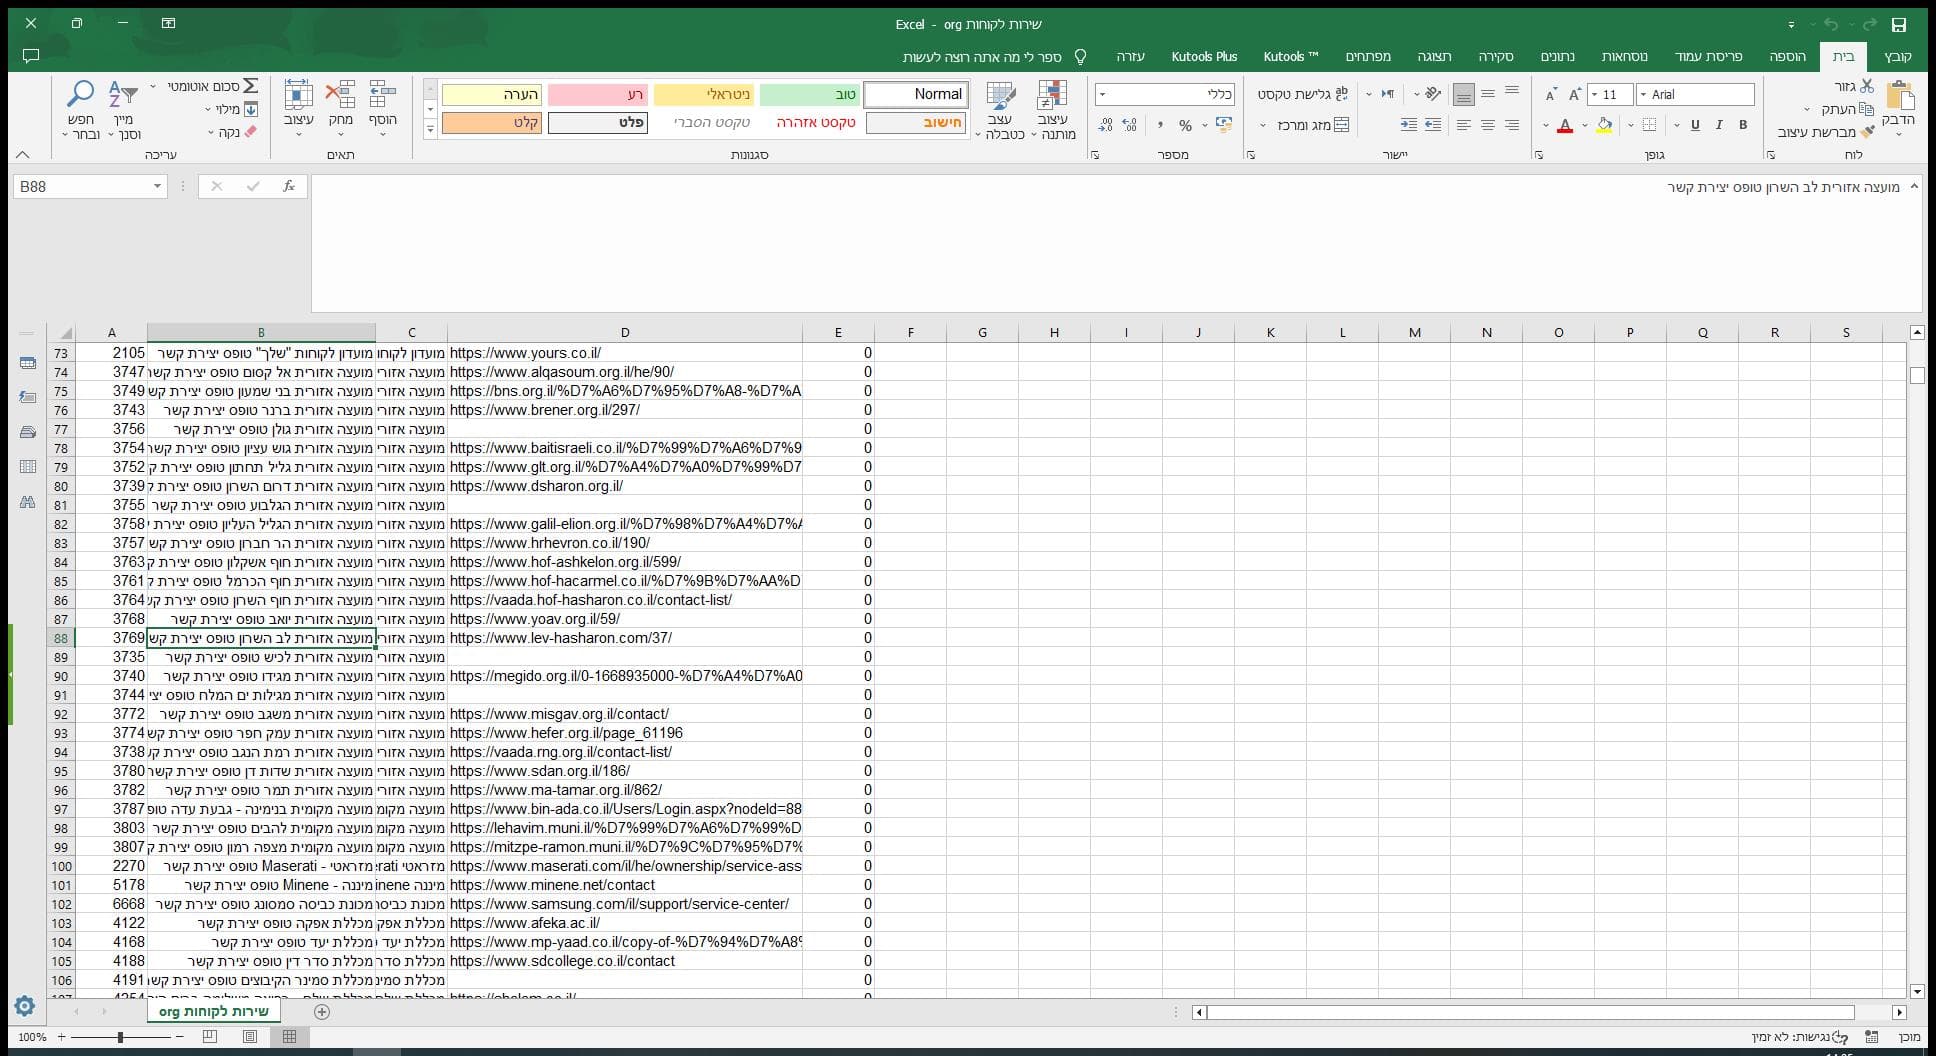Screen dimensions: 1936x1056
Task: Toggle Wrap Text option
Action: [x=1341, y=94]
